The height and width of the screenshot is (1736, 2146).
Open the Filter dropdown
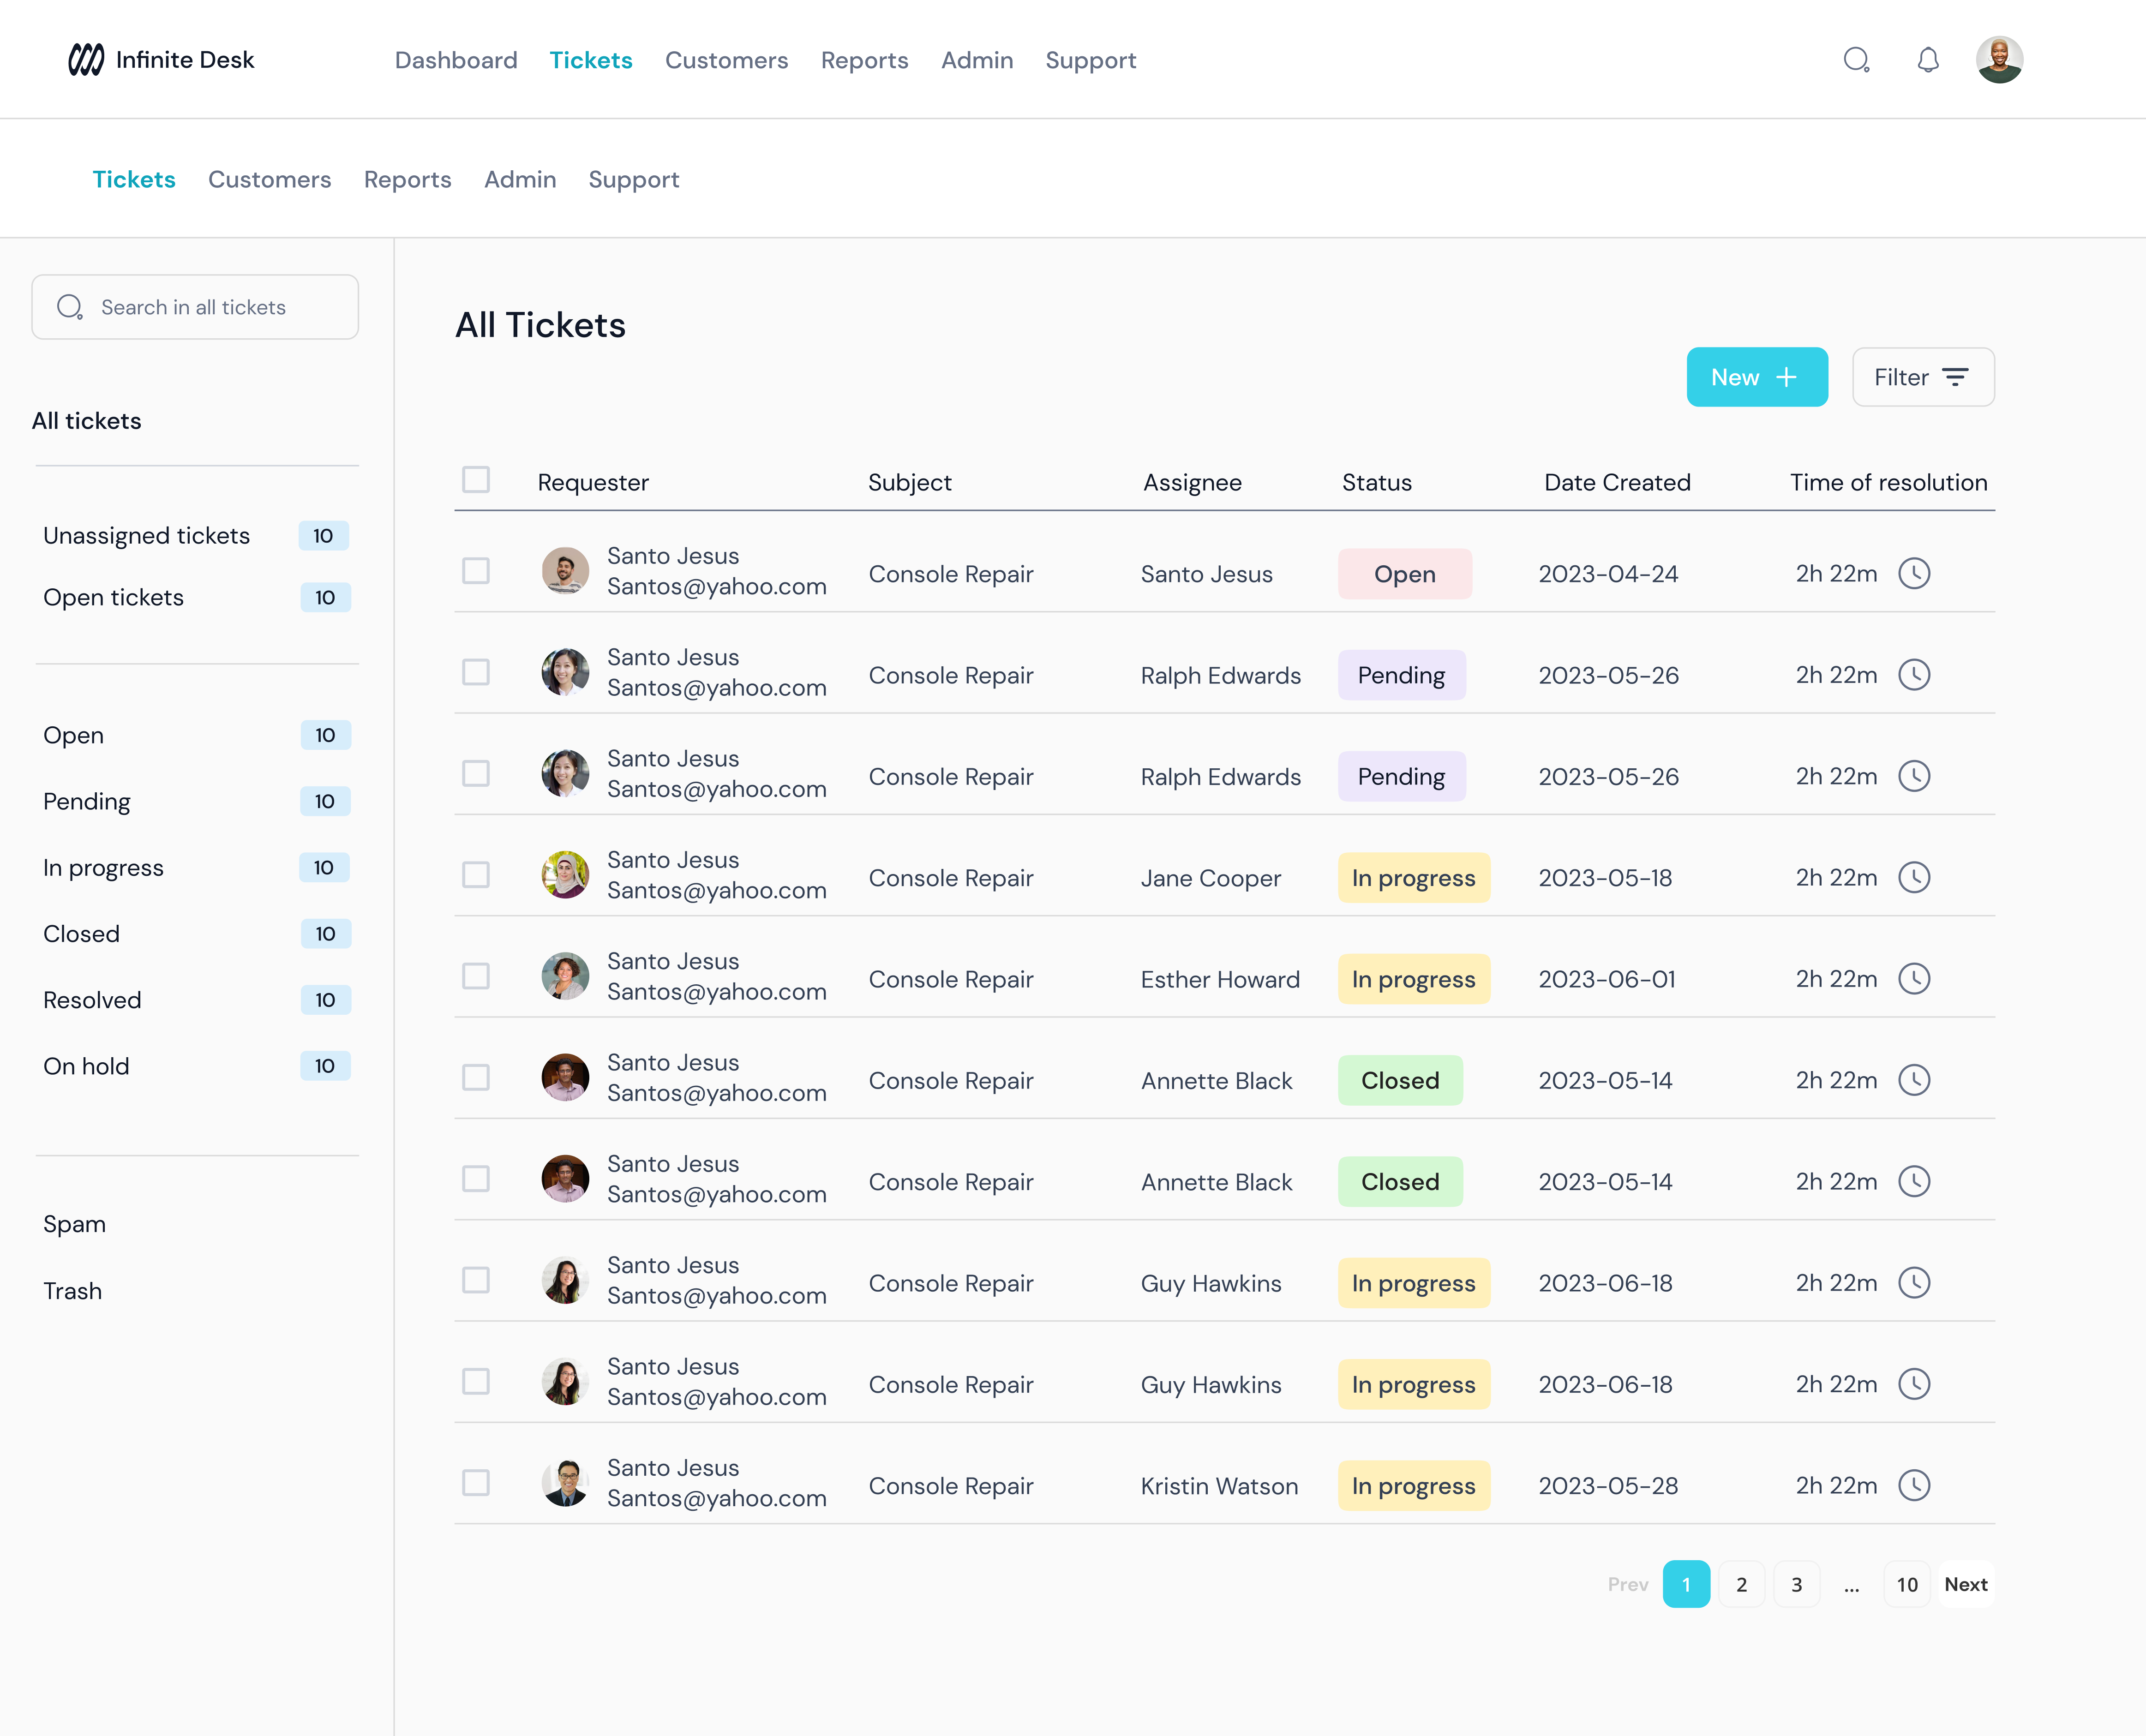pos(1922,377)
